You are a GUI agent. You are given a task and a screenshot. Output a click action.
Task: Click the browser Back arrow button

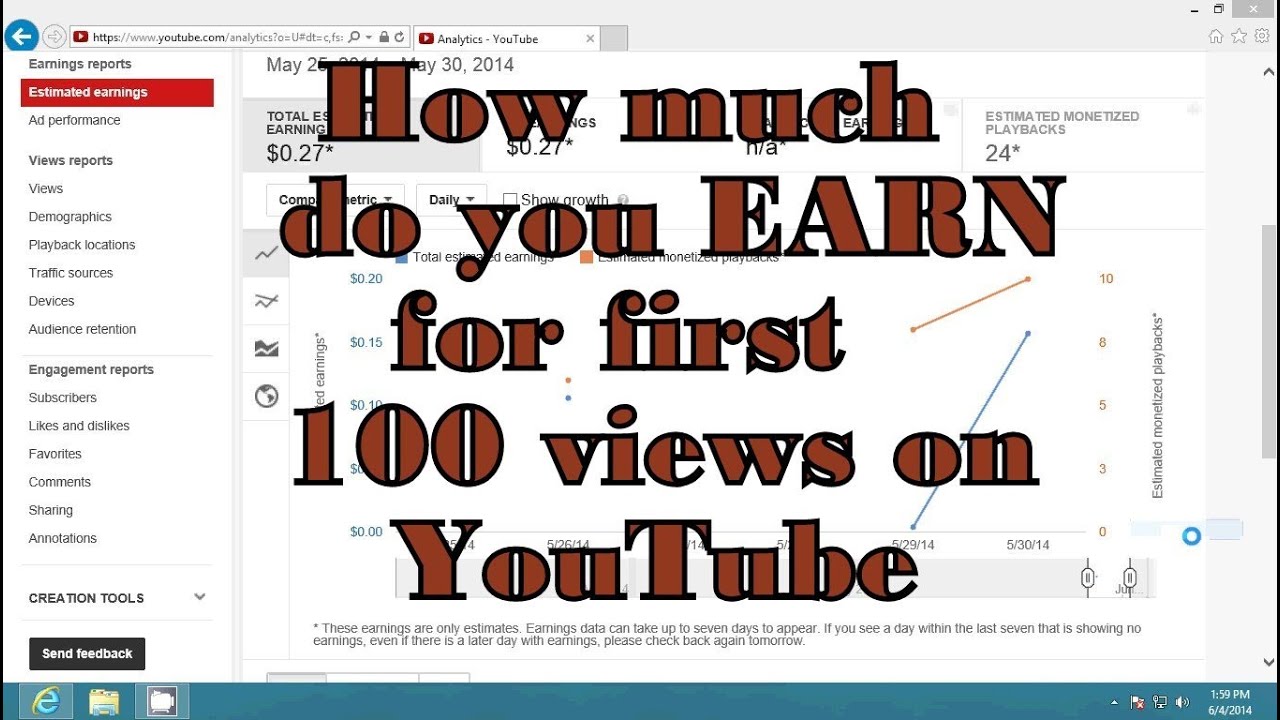21,36
